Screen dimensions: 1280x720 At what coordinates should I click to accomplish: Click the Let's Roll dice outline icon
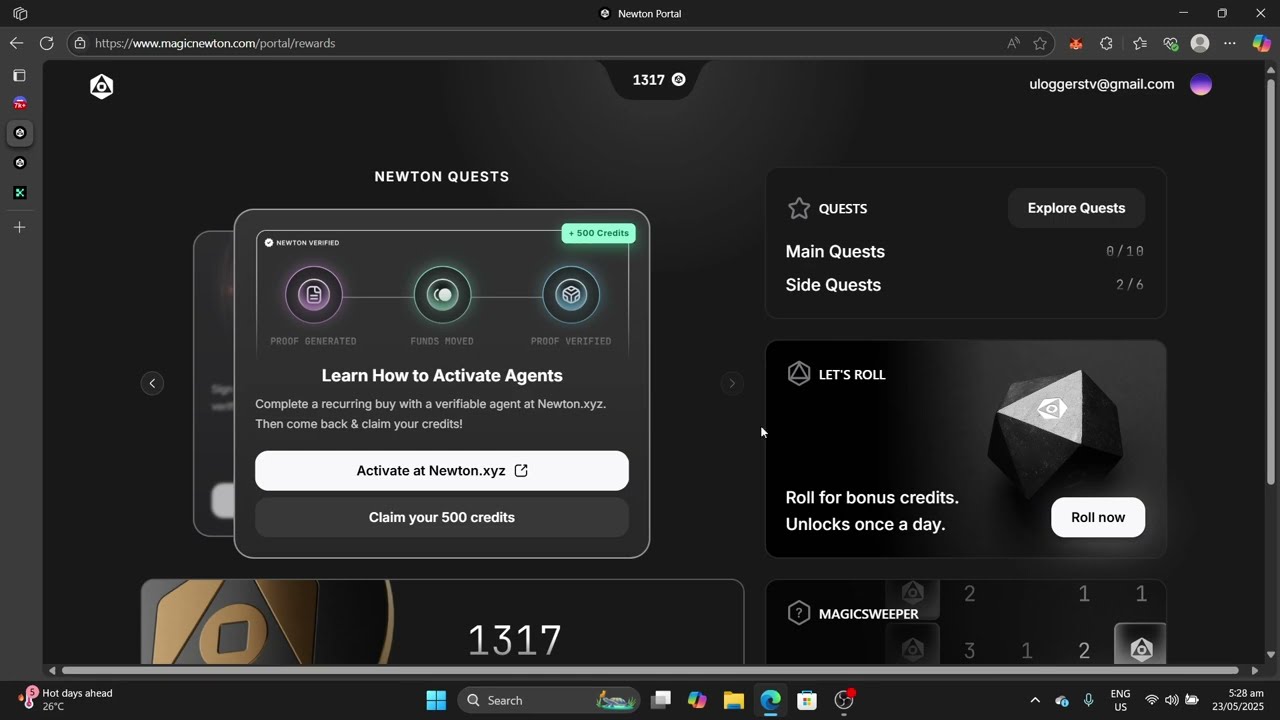click(799, 374)
